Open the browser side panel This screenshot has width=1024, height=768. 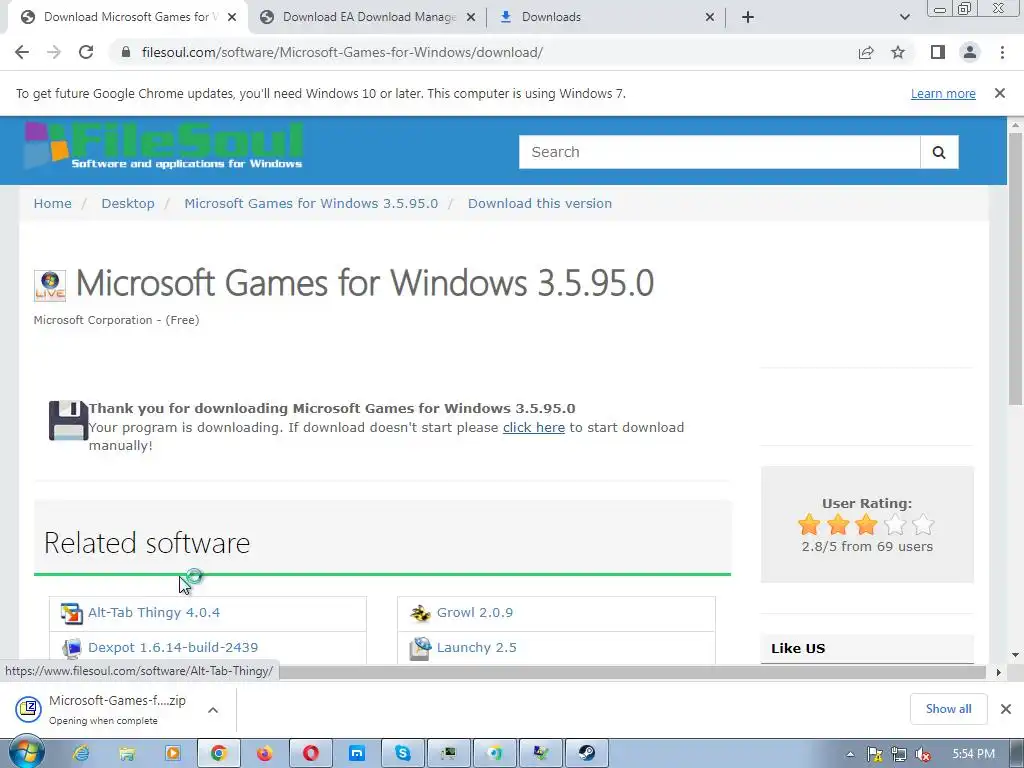pos(938,52)
